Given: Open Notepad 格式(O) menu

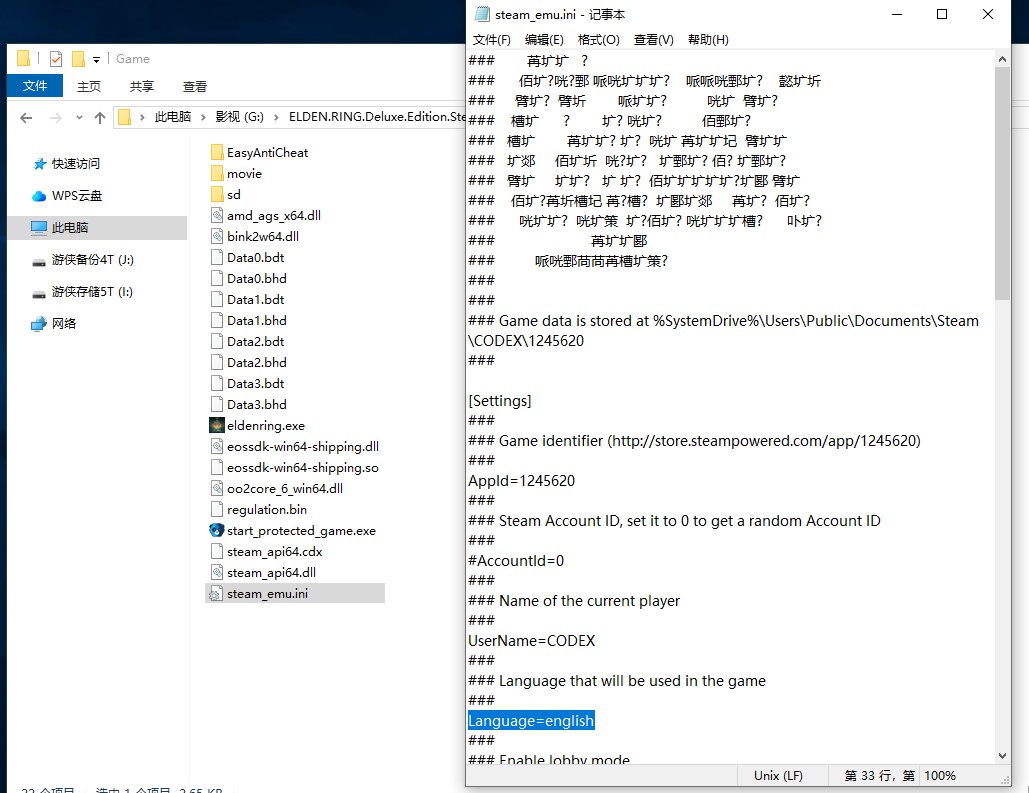Looking at the screenshot, I should coord(598,39).
